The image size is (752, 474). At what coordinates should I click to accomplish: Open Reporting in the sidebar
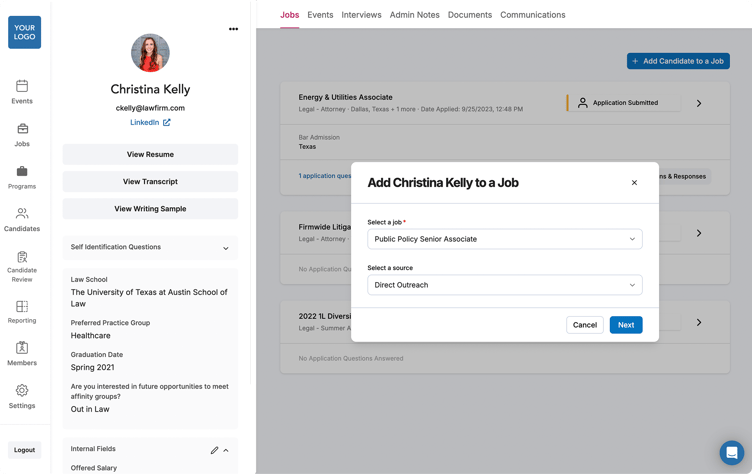coord(22,312)
